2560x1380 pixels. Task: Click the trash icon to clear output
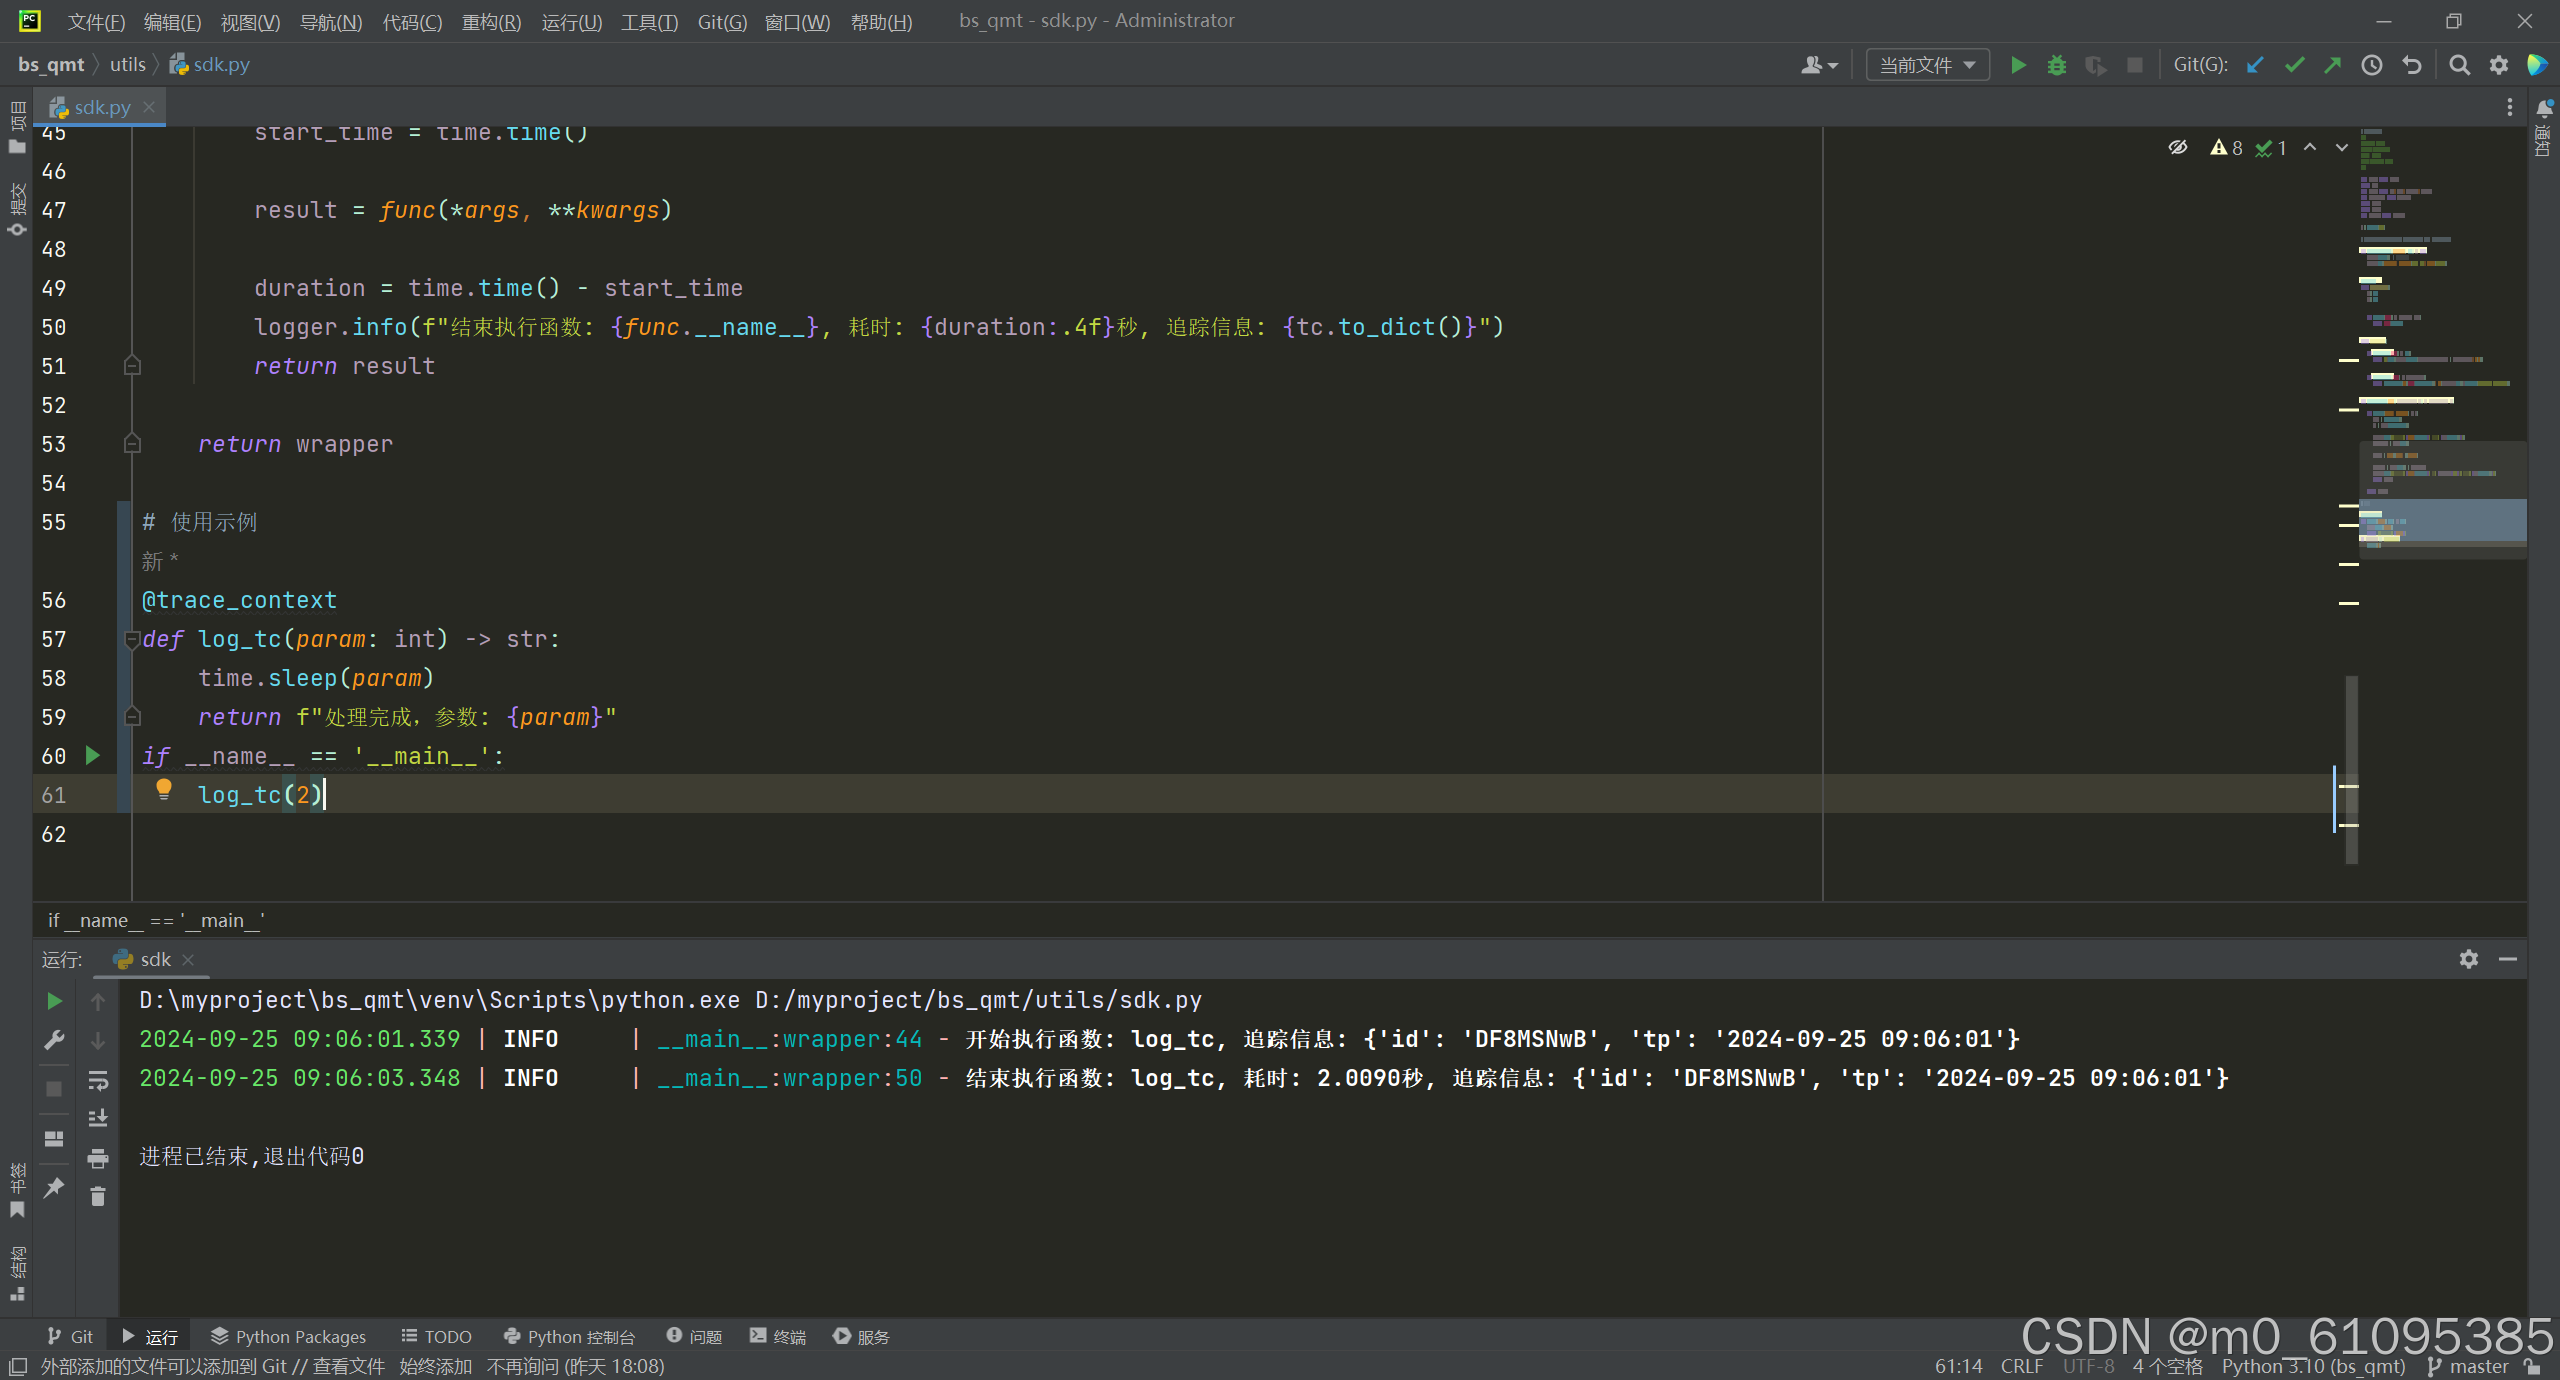tap(97, 1196)
